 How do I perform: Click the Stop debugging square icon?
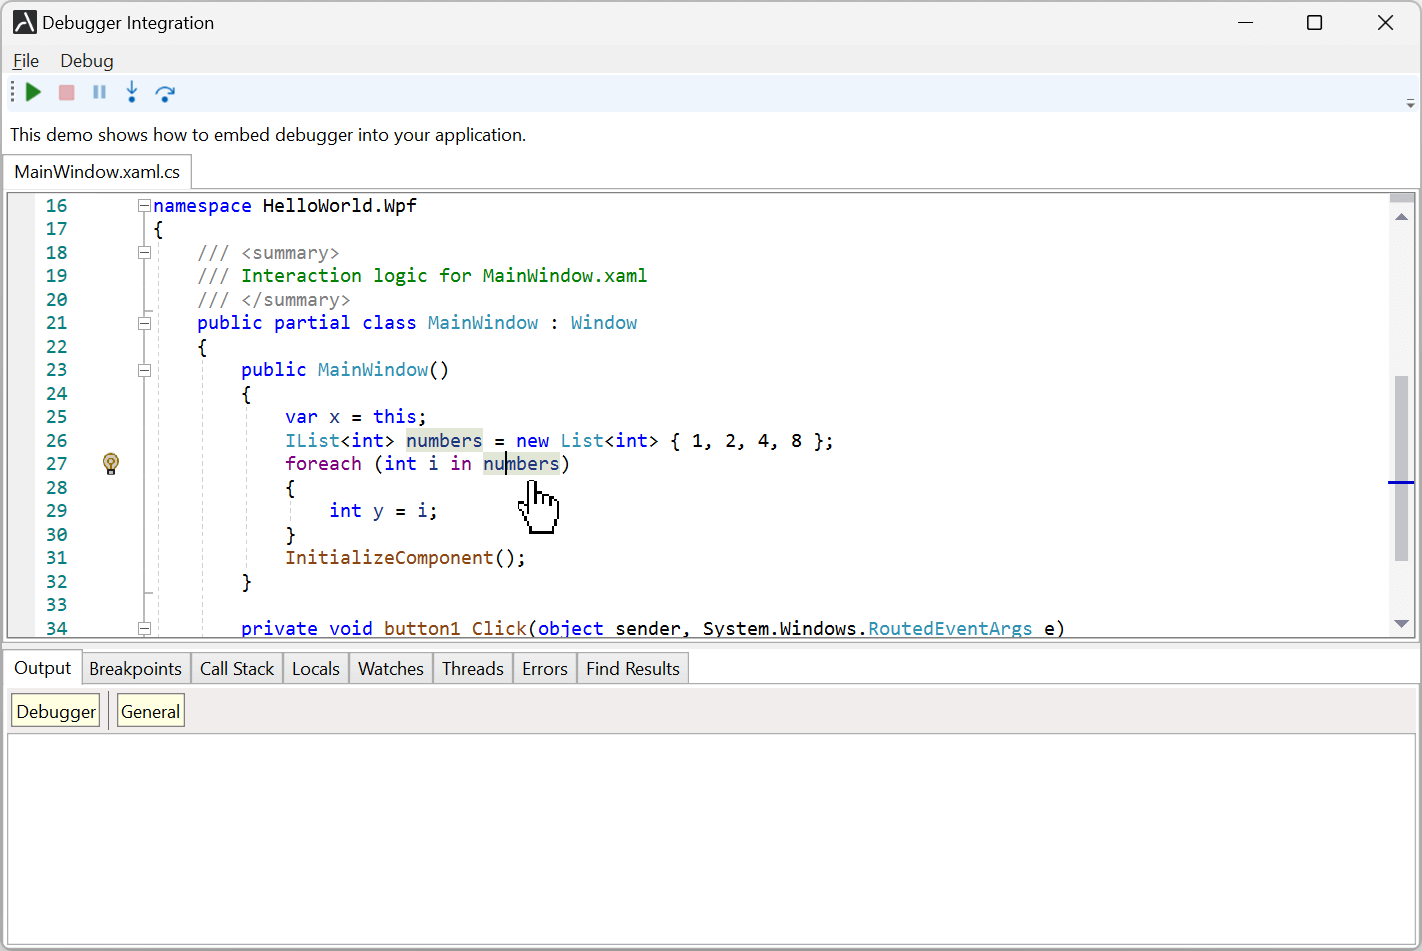[x=67, y=92]
